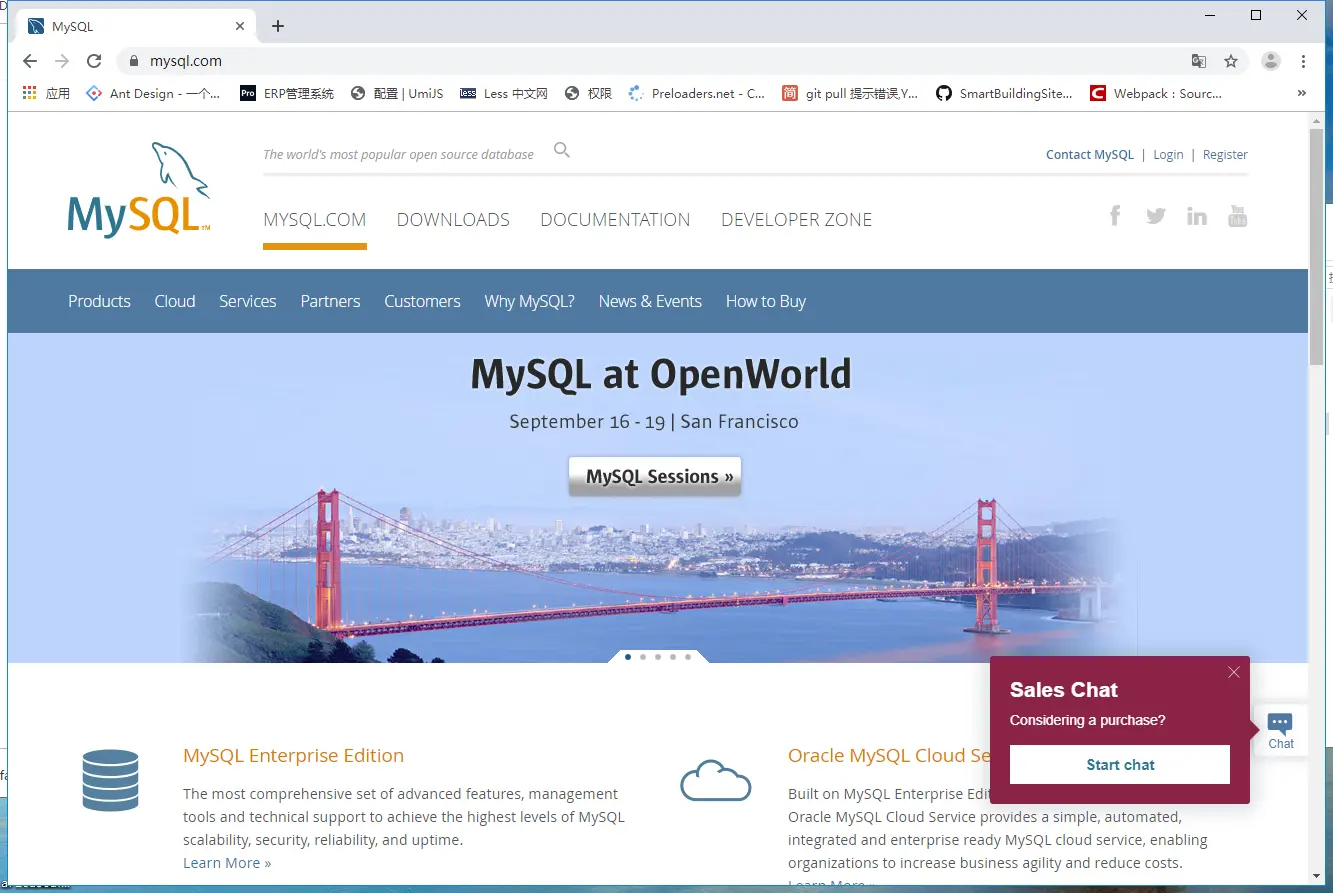
Task: Open the MySQL Twitter icon
Action: pyautogui.click(x=1156, y=216)
